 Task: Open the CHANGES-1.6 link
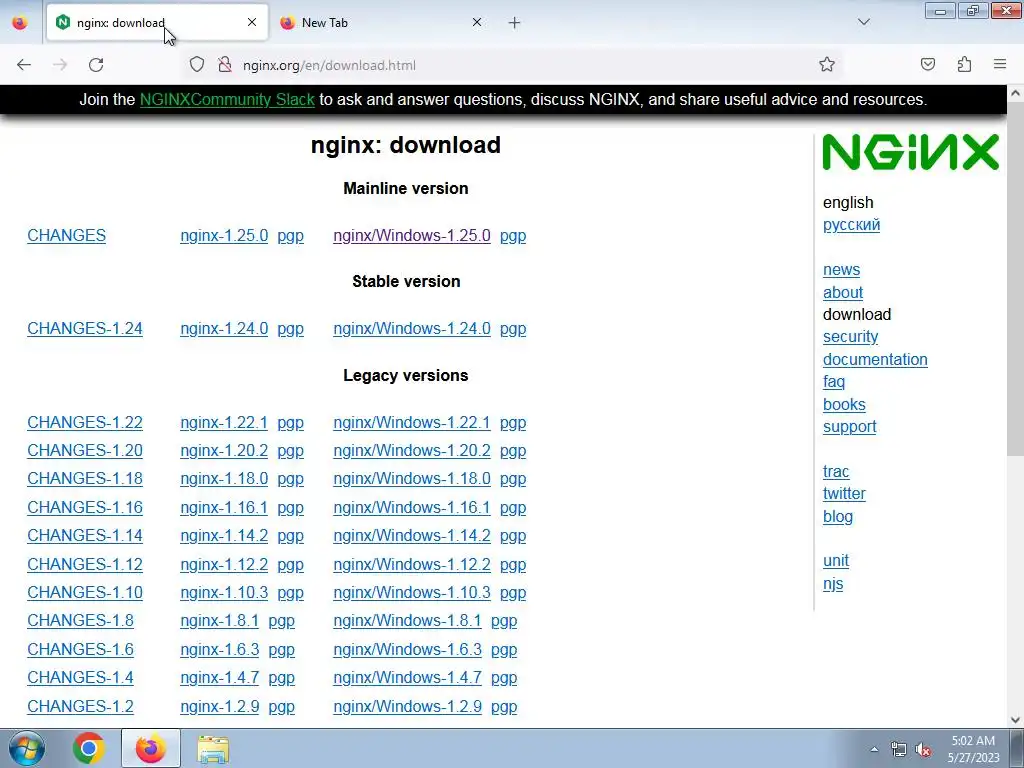click(x=80, y=649)
